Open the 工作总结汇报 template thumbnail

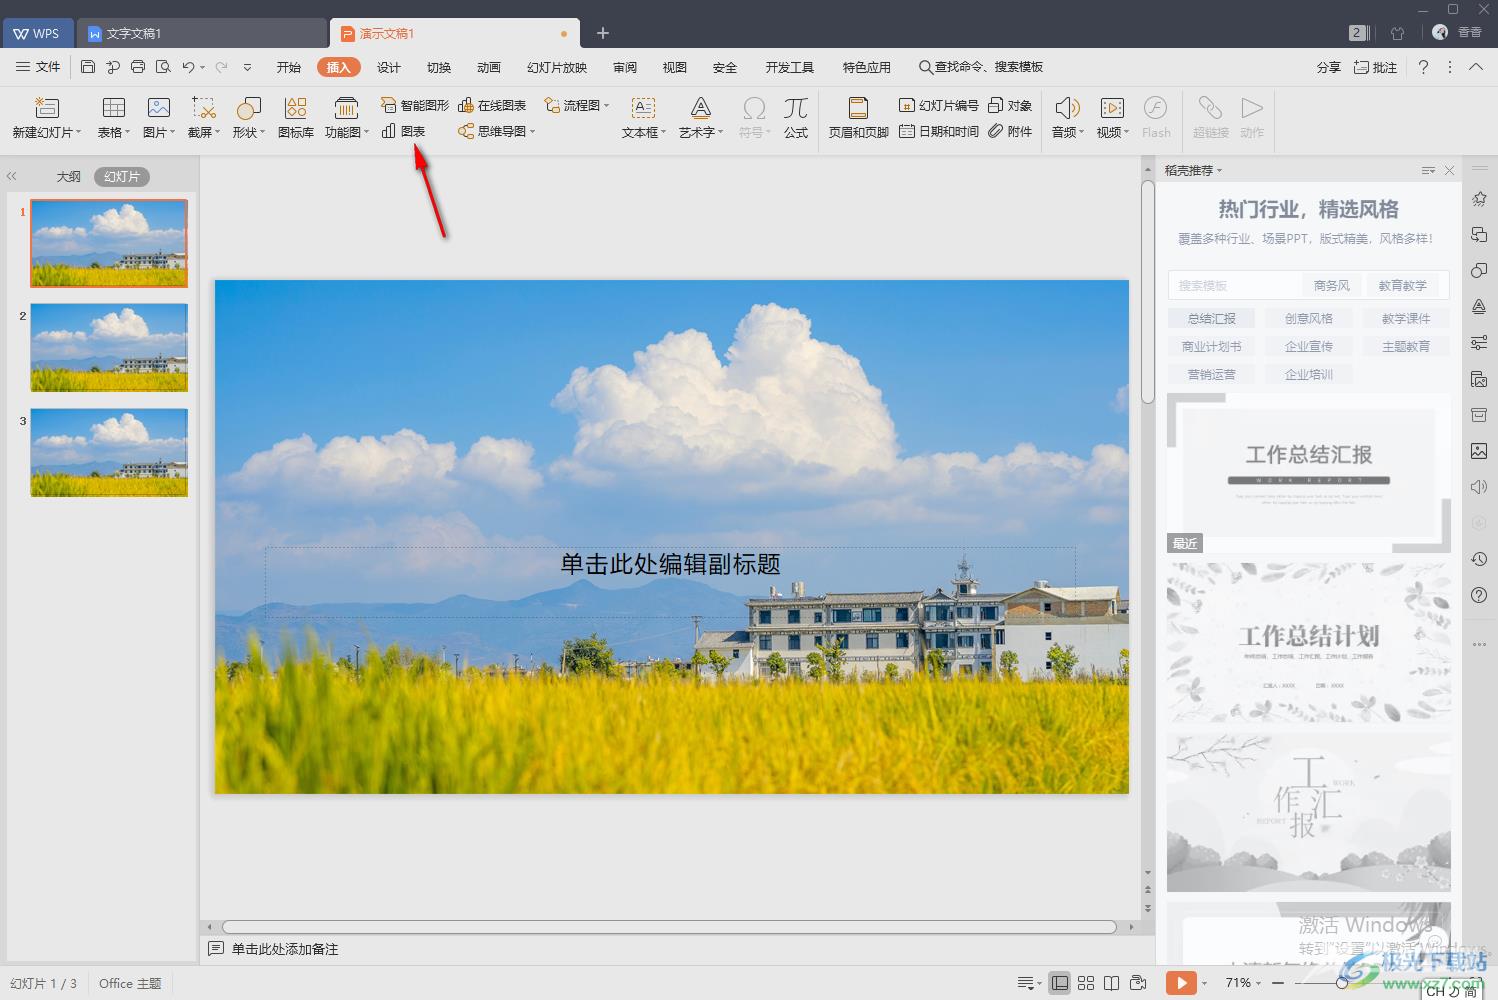tap(1308, 473)
